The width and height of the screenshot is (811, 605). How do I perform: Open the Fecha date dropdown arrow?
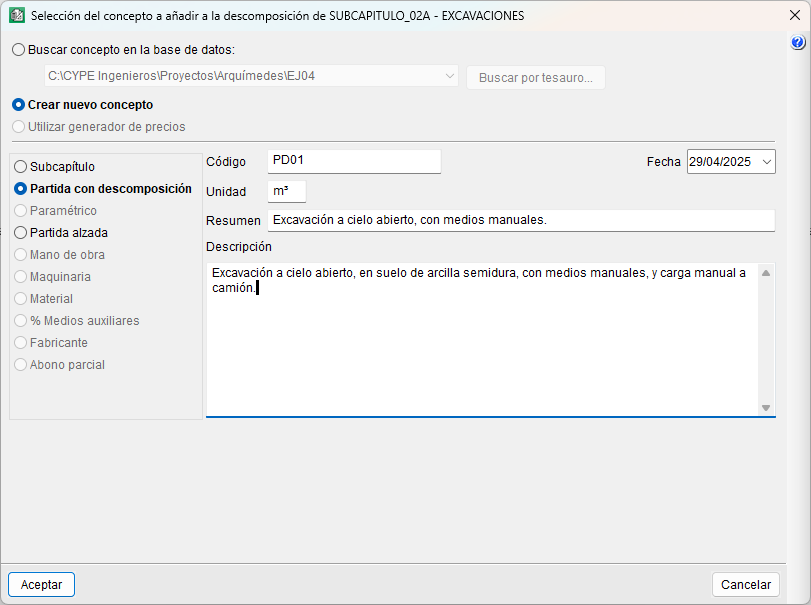point(766,162)
